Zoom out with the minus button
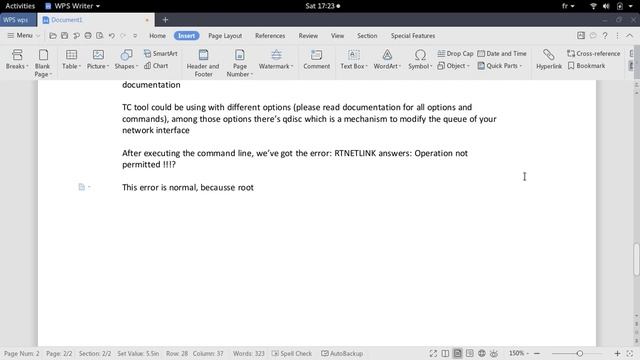 (x=537, y=353)
